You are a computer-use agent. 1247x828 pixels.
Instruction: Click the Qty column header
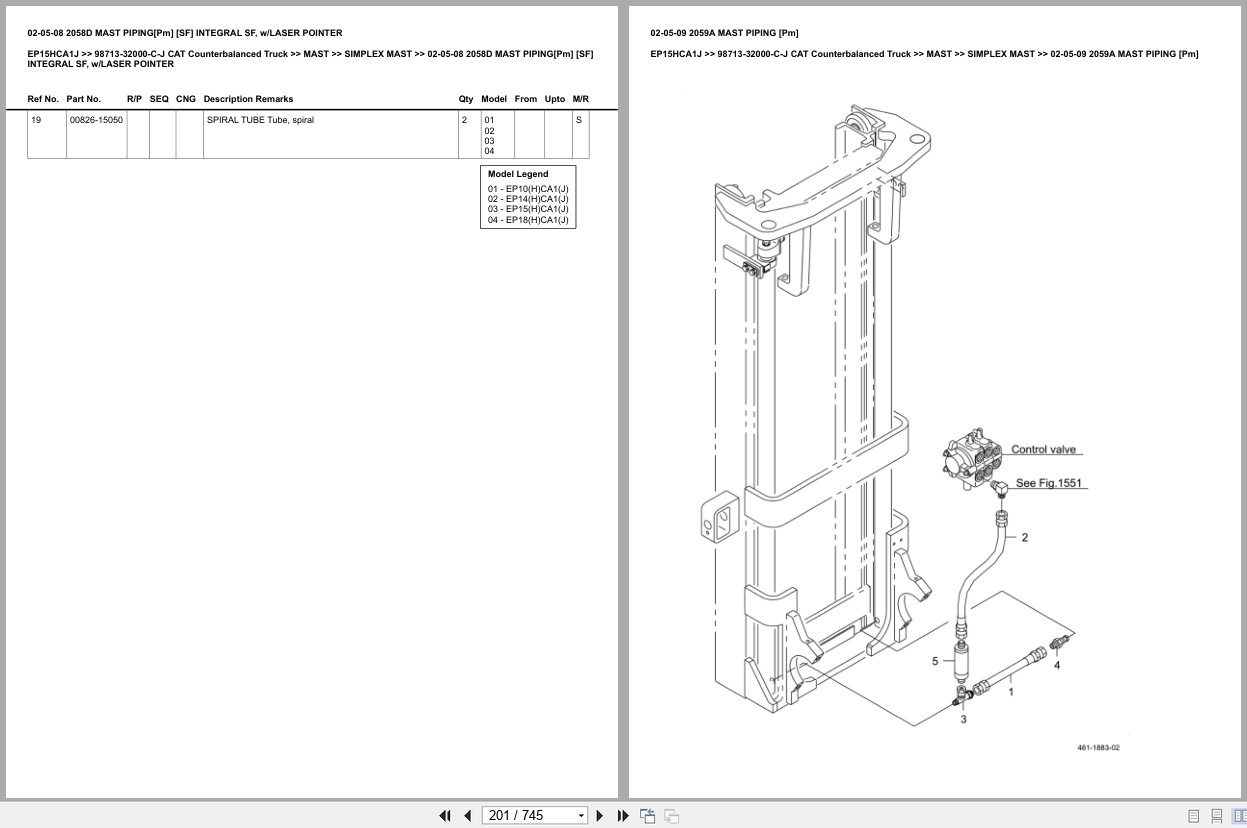pyautogui.click(x=466, y=99)
